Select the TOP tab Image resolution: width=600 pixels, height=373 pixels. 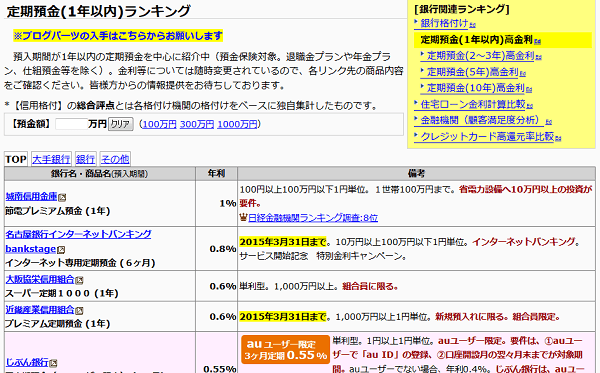(16, 159)
